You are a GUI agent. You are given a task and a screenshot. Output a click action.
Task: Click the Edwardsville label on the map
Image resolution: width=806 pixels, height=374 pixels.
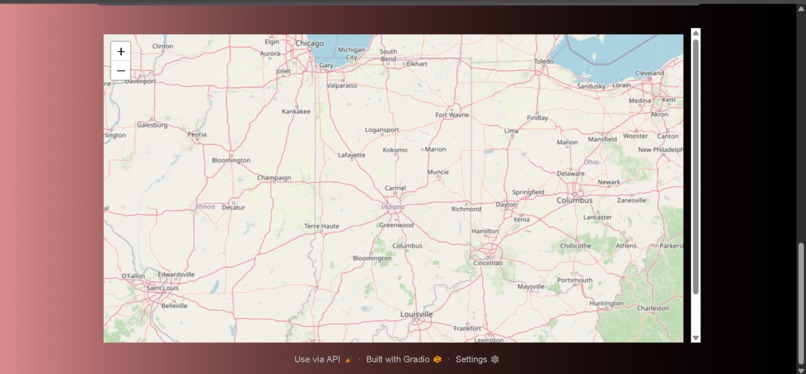(176, 274)
